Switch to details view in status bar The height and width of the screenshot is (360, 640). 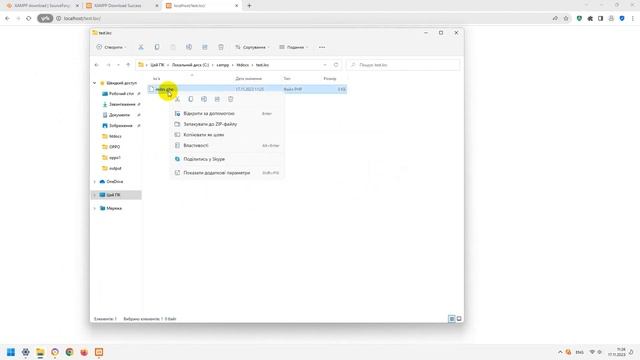452,319
